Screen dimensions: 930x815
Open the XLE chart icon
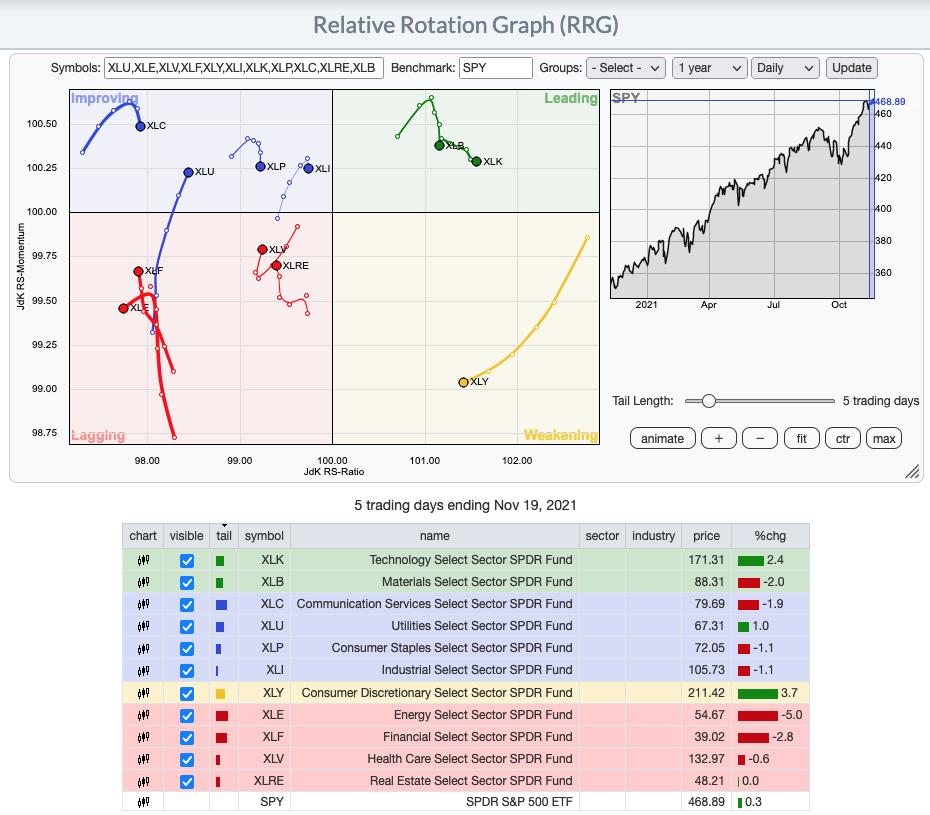point(143,715)
